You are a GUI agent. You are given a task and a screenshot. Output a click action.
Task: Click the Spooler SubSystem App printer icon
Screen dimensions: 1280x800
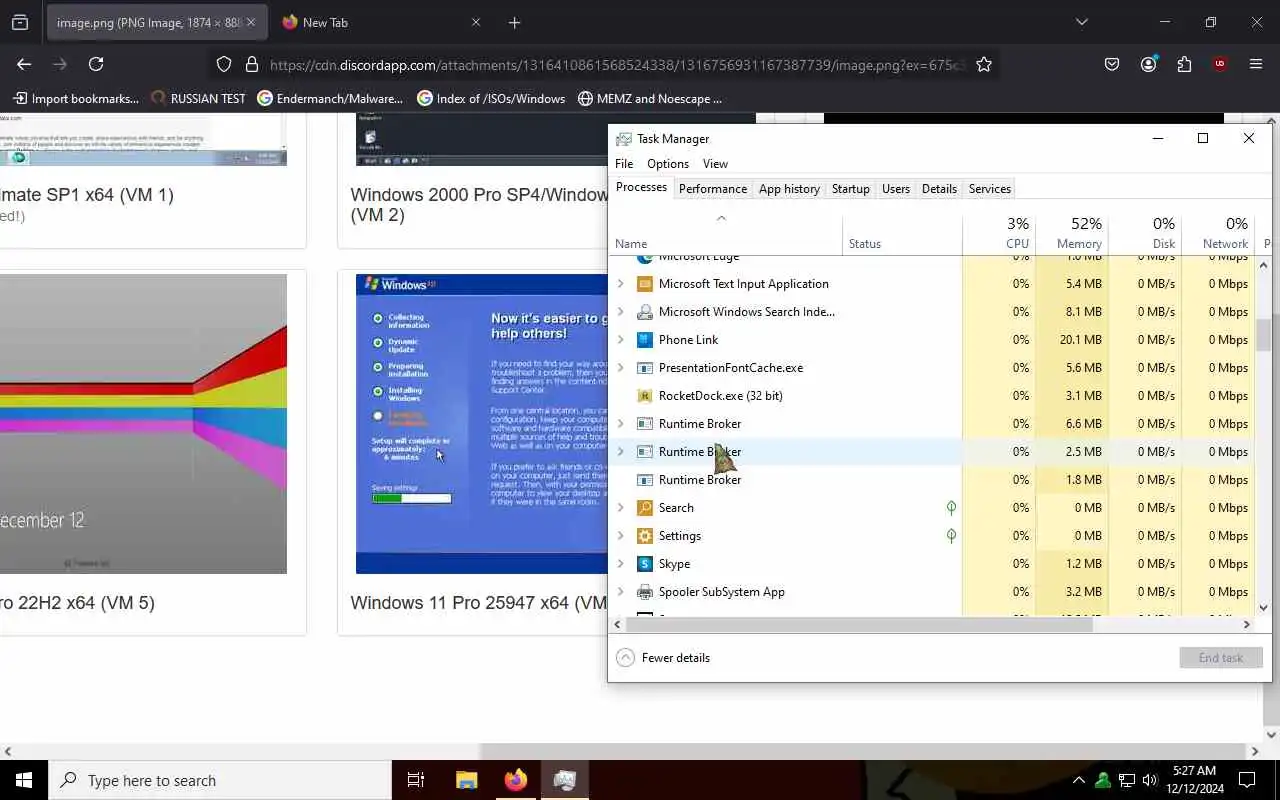[645, 592]
